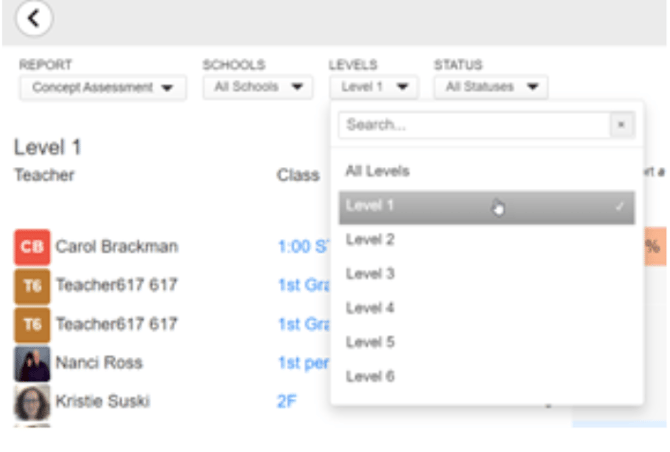Click the back arrow button

pos(34,17)
